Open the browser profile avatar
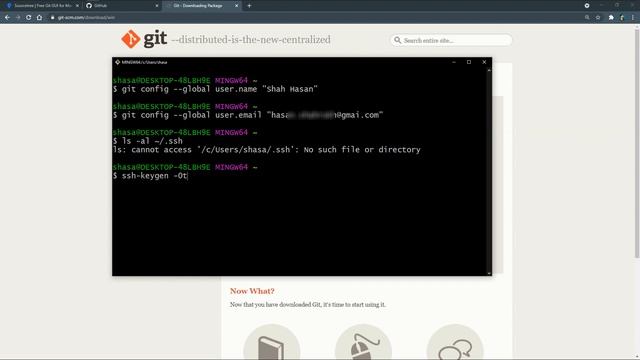 click(622, 18)
